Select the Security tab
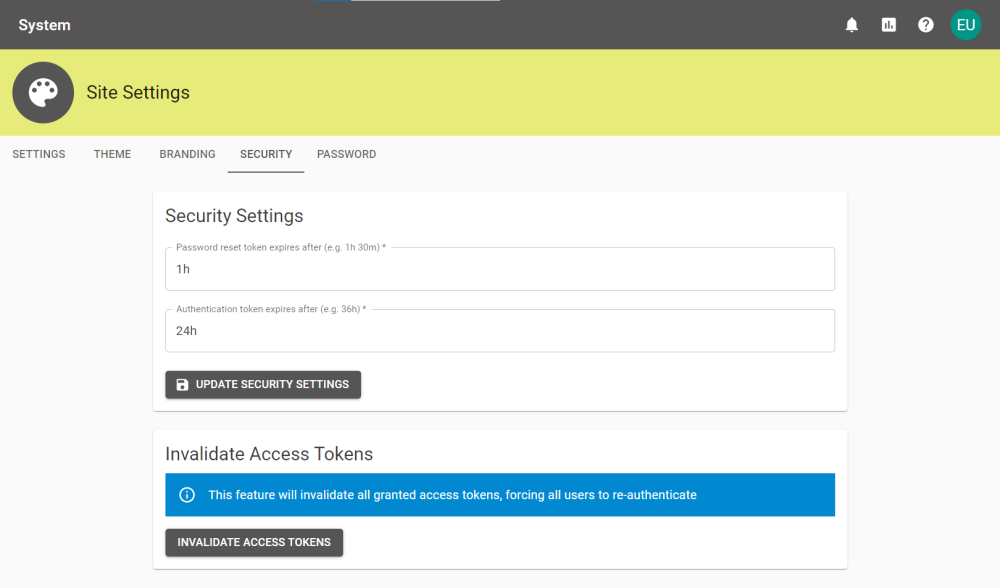1000x588 pixels. 266,154
